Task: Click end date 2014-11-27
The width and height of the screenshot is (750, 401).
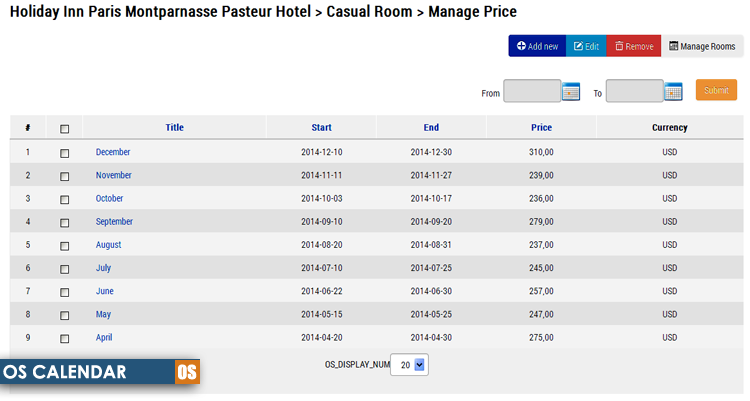Action: [431, 175]
